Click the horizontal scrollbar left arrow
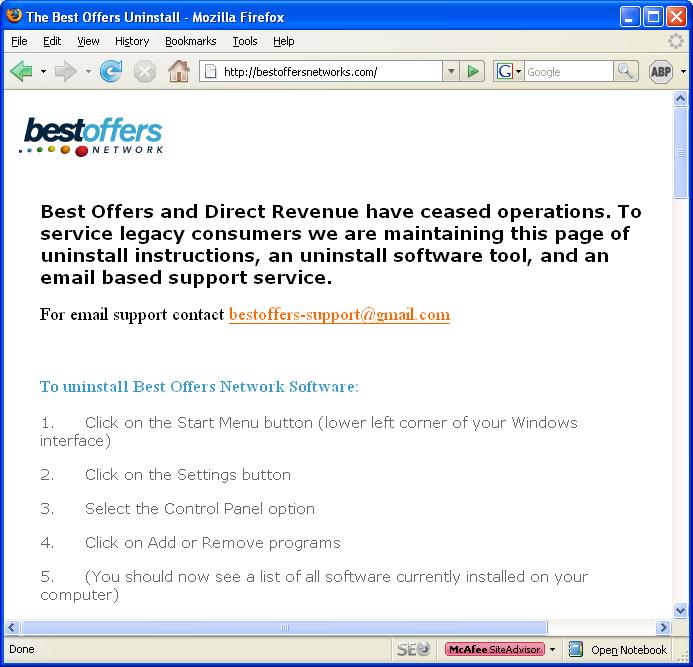The width and height of the screenshot is (693, 667). (11, 627)
